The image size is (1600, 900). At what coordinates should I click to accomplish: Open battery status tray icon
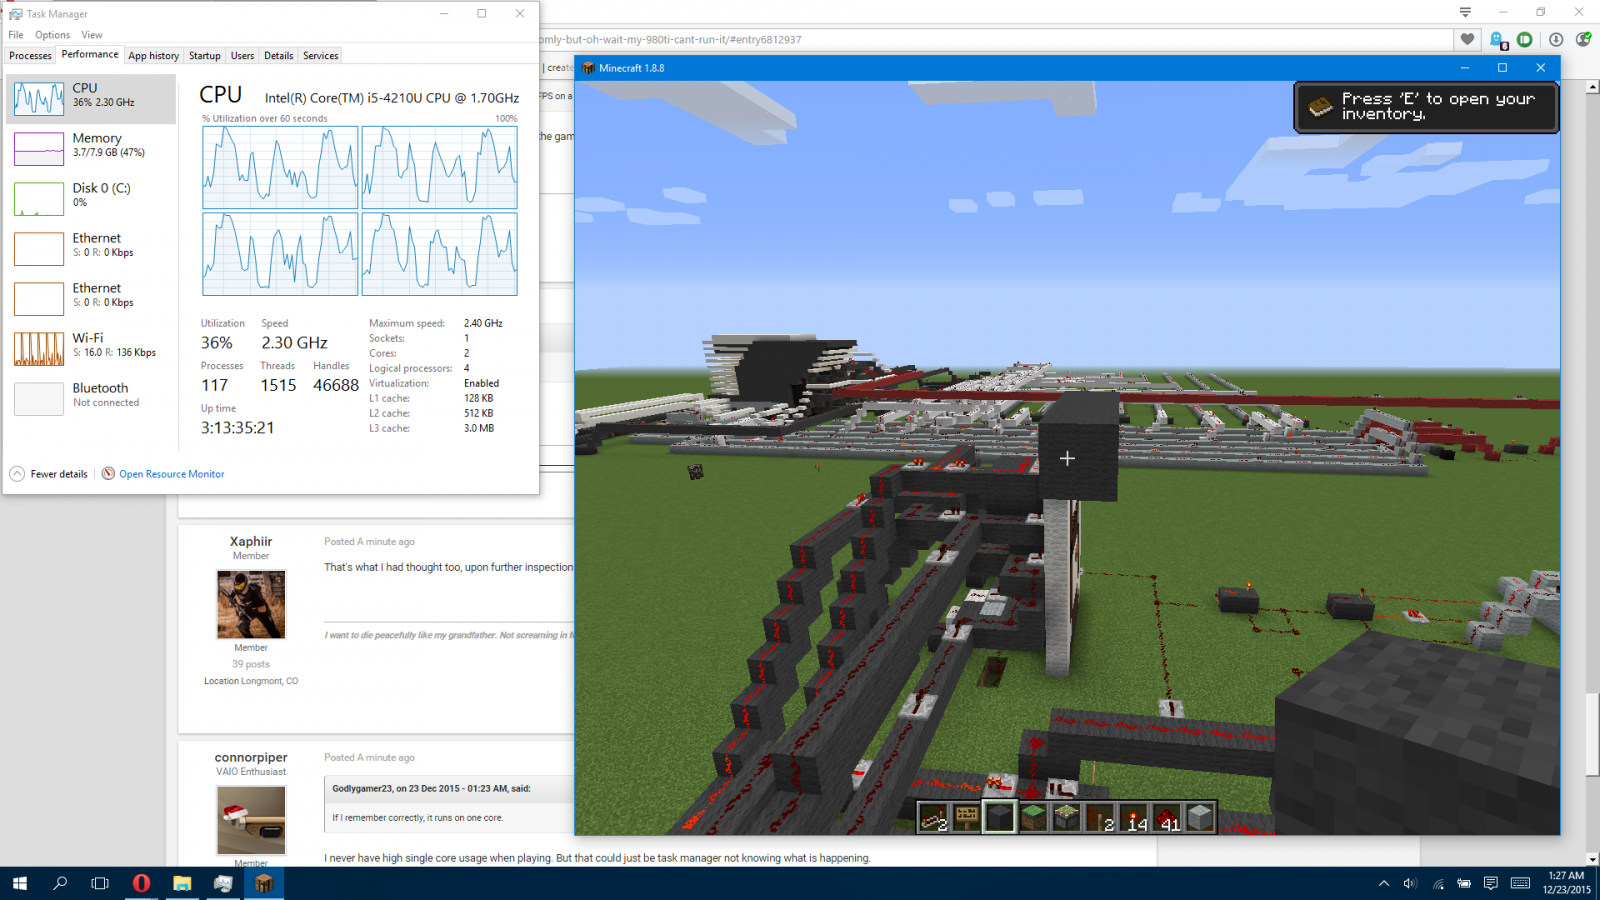click(1464, 883)
